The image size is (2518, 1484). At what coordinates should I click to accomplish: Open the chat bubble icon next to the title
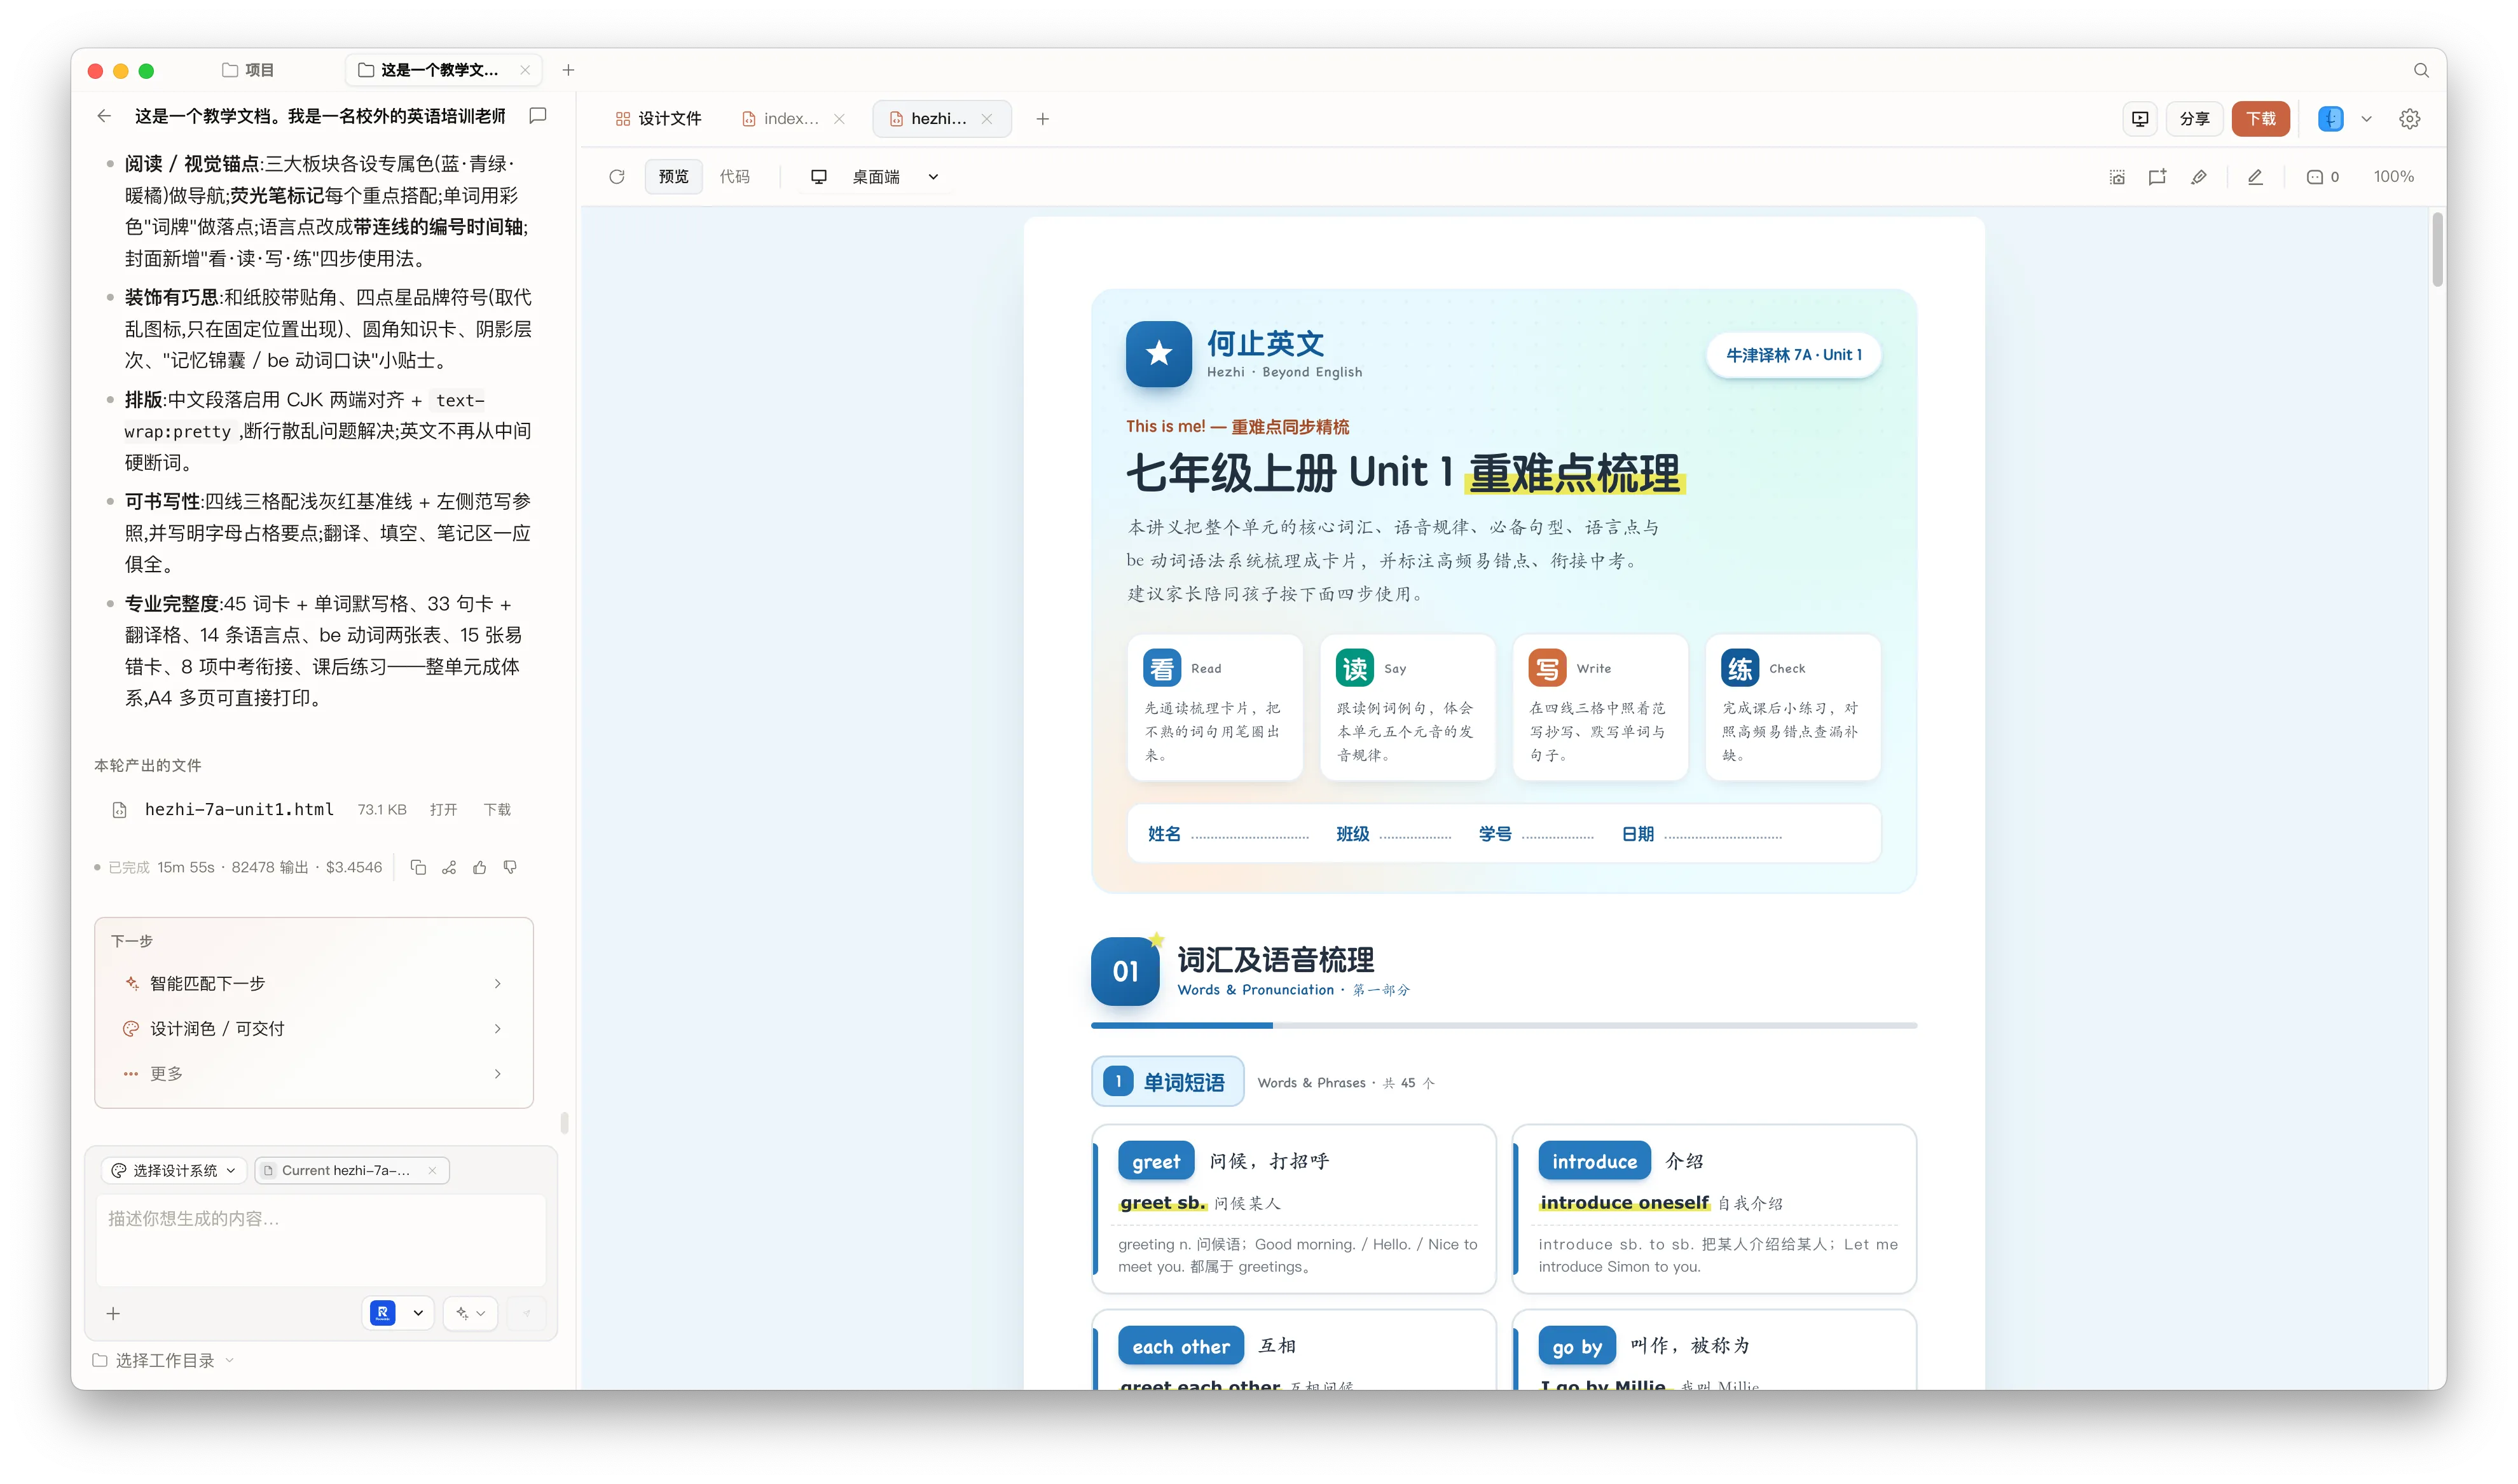[x=538, y=116]
